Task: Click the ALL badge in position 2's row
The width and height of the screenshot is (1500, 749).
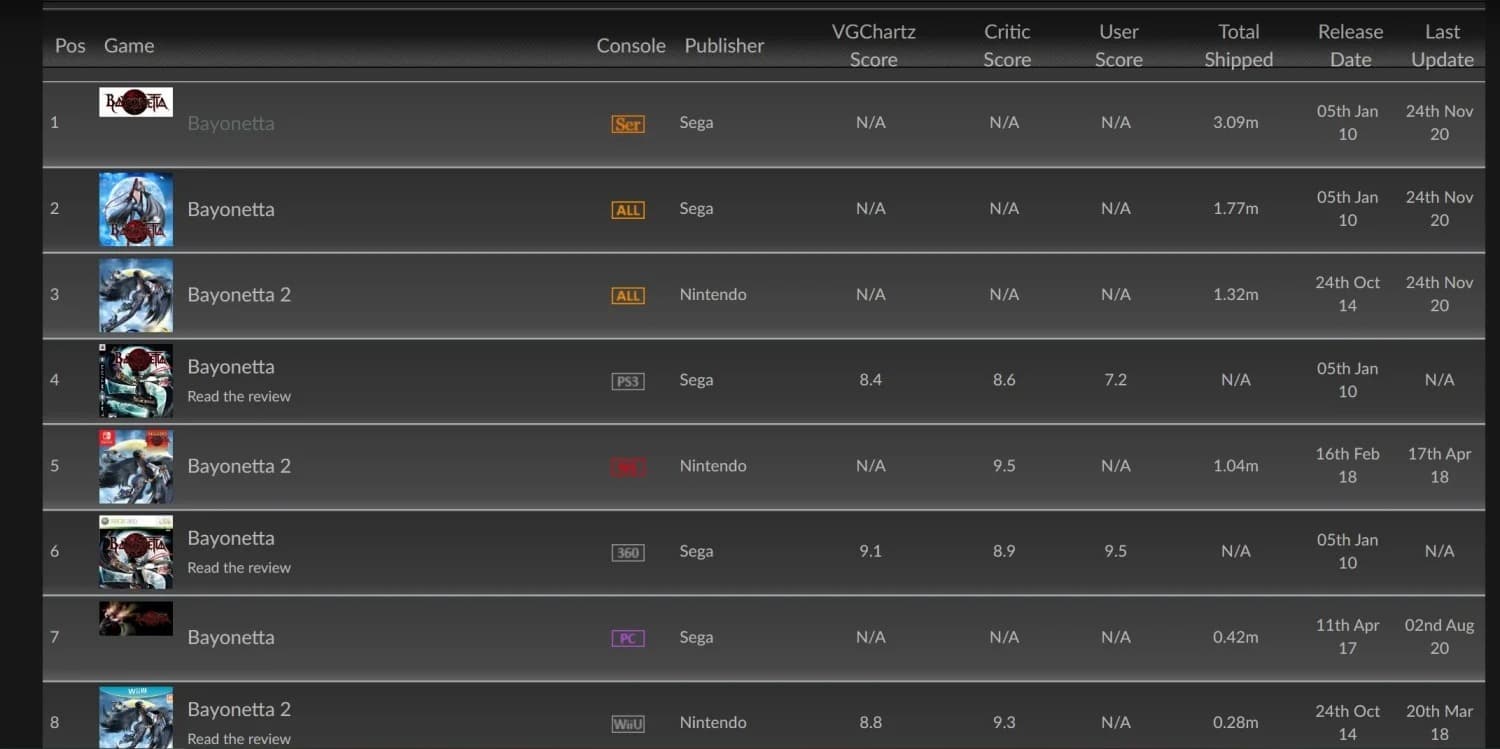Action: point(628,210)
